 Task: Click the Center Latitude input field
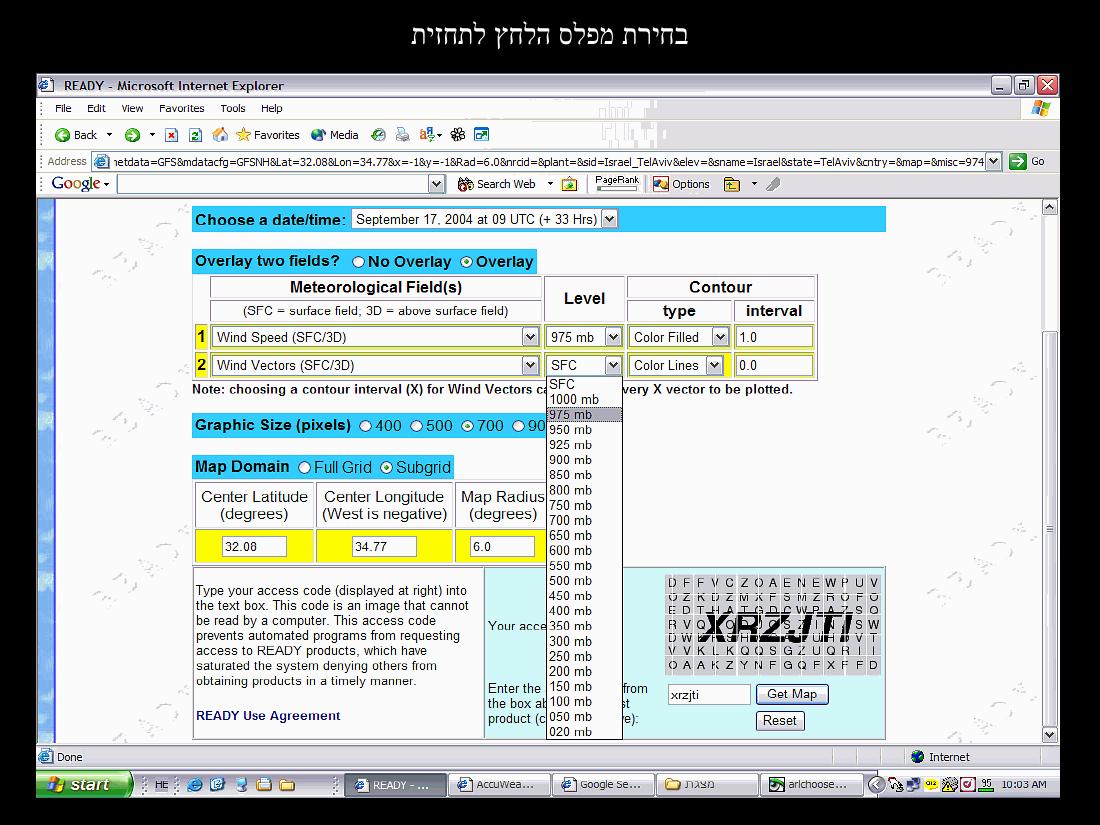[x=254, y=546]
